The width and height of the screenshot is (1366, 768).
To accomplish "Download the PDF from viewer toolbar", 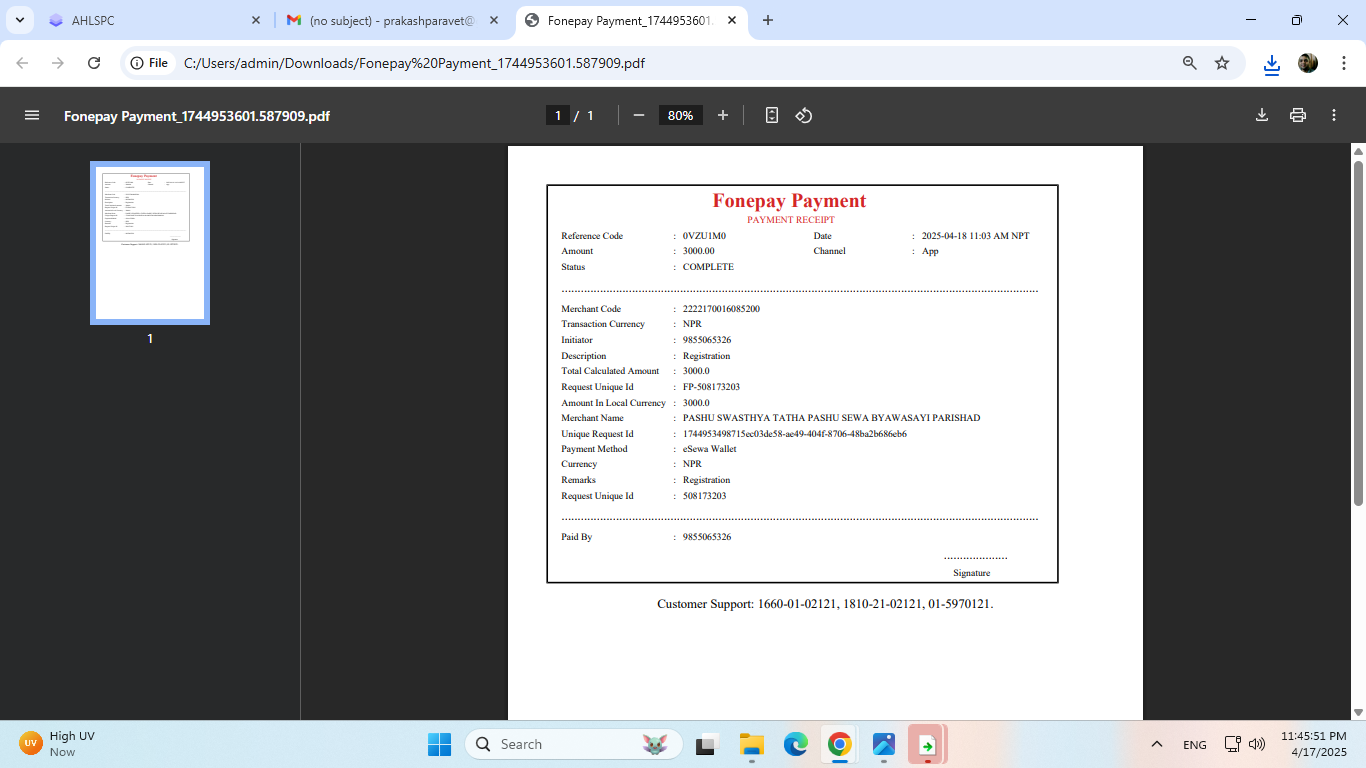I will click(1262, 115).
